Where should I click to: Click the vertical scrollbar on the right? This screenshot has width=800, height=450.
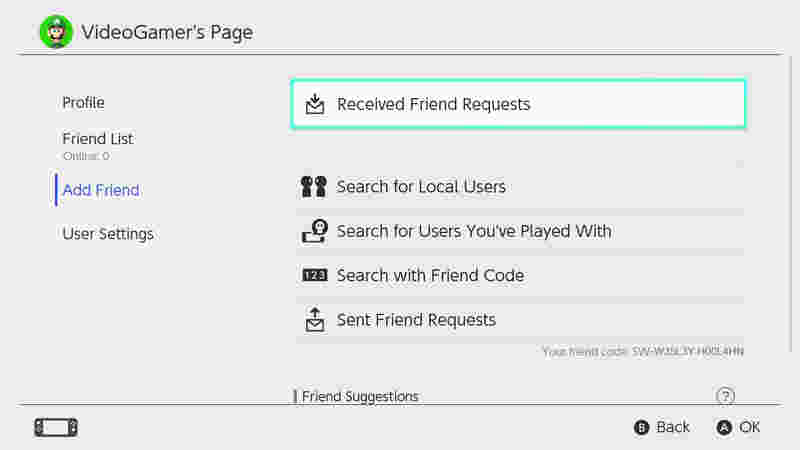click(791, 204)
